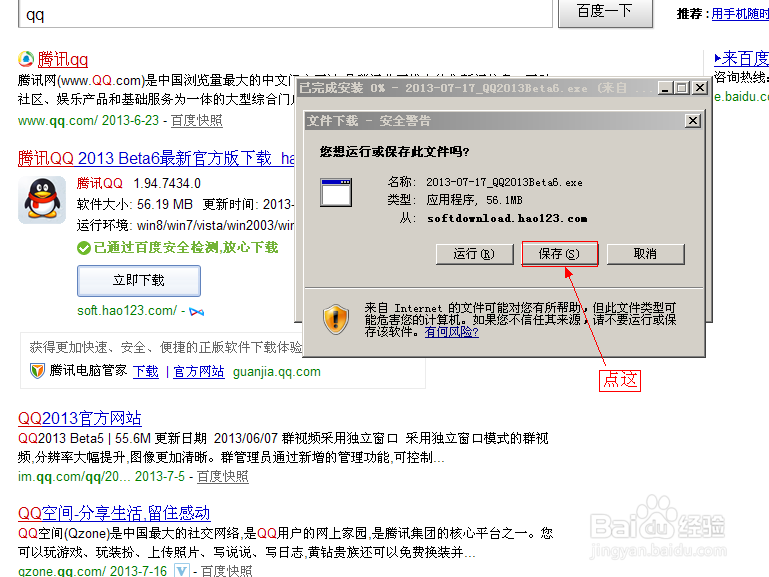The width and height of the screenshot is (769, 577).
Task: Click the application file icon in dialog
Action: tap(336, 193)
